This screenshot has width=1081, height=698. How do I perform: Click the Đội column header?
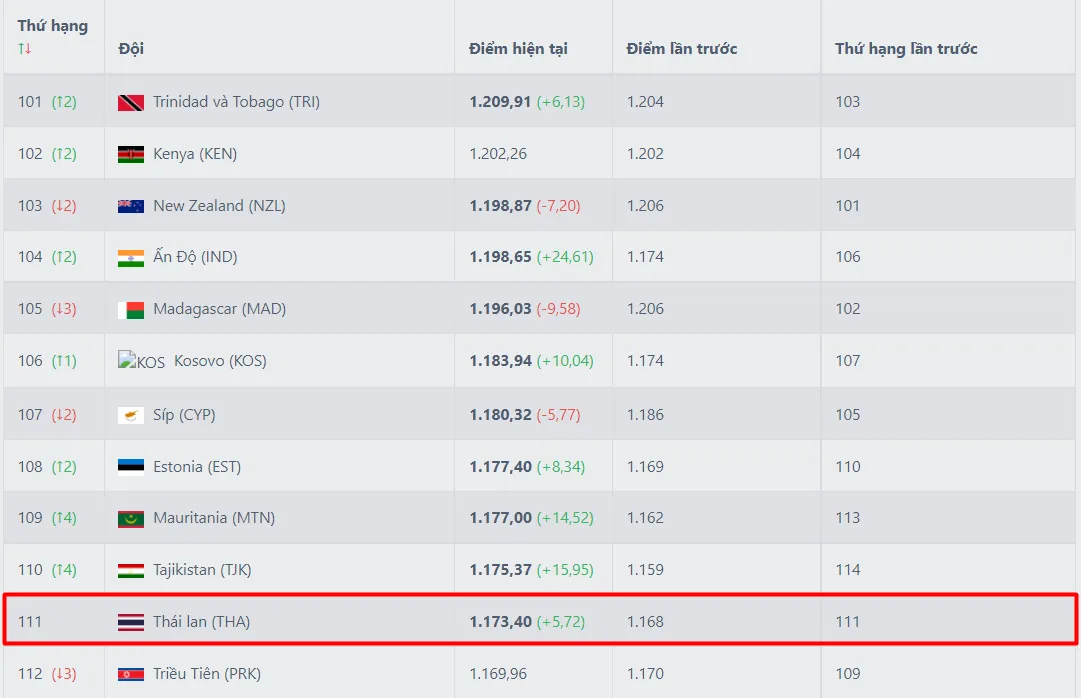[x=131, y=49]
